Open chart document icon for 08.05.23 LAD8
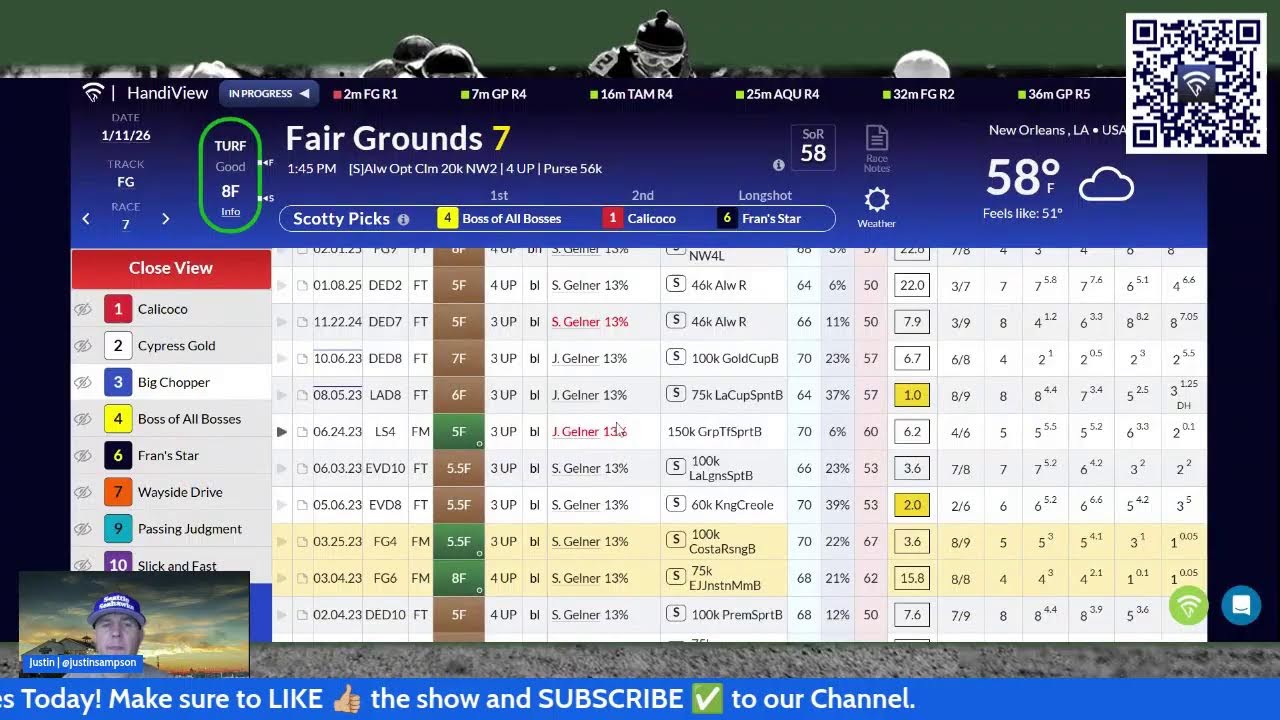The image size is (1280, 720). click(302, 395)
